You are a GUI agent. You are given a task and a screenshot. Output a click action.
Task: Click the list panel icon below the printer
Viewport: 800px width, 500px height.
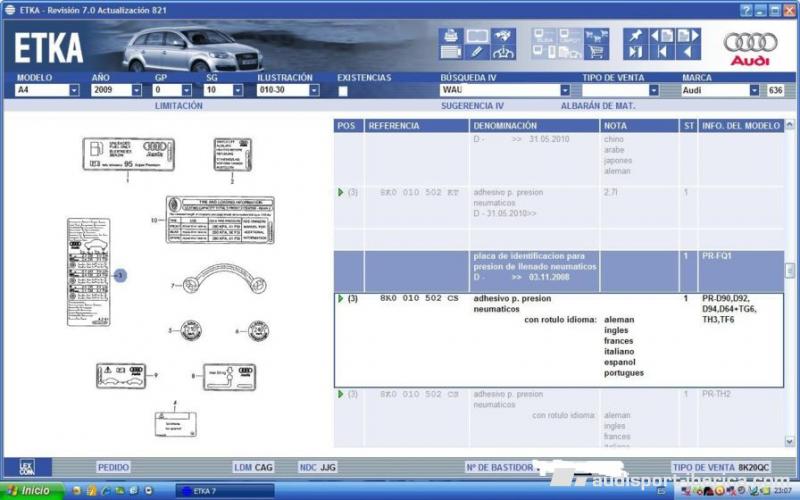(451, 52)
